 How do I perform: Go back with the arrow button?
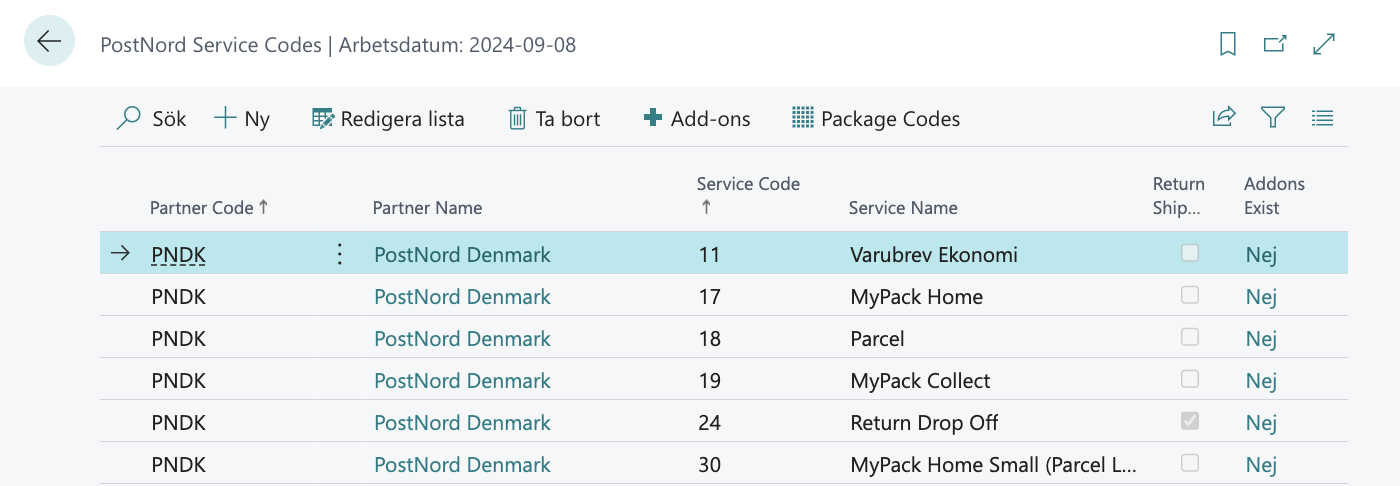point(49,41)
